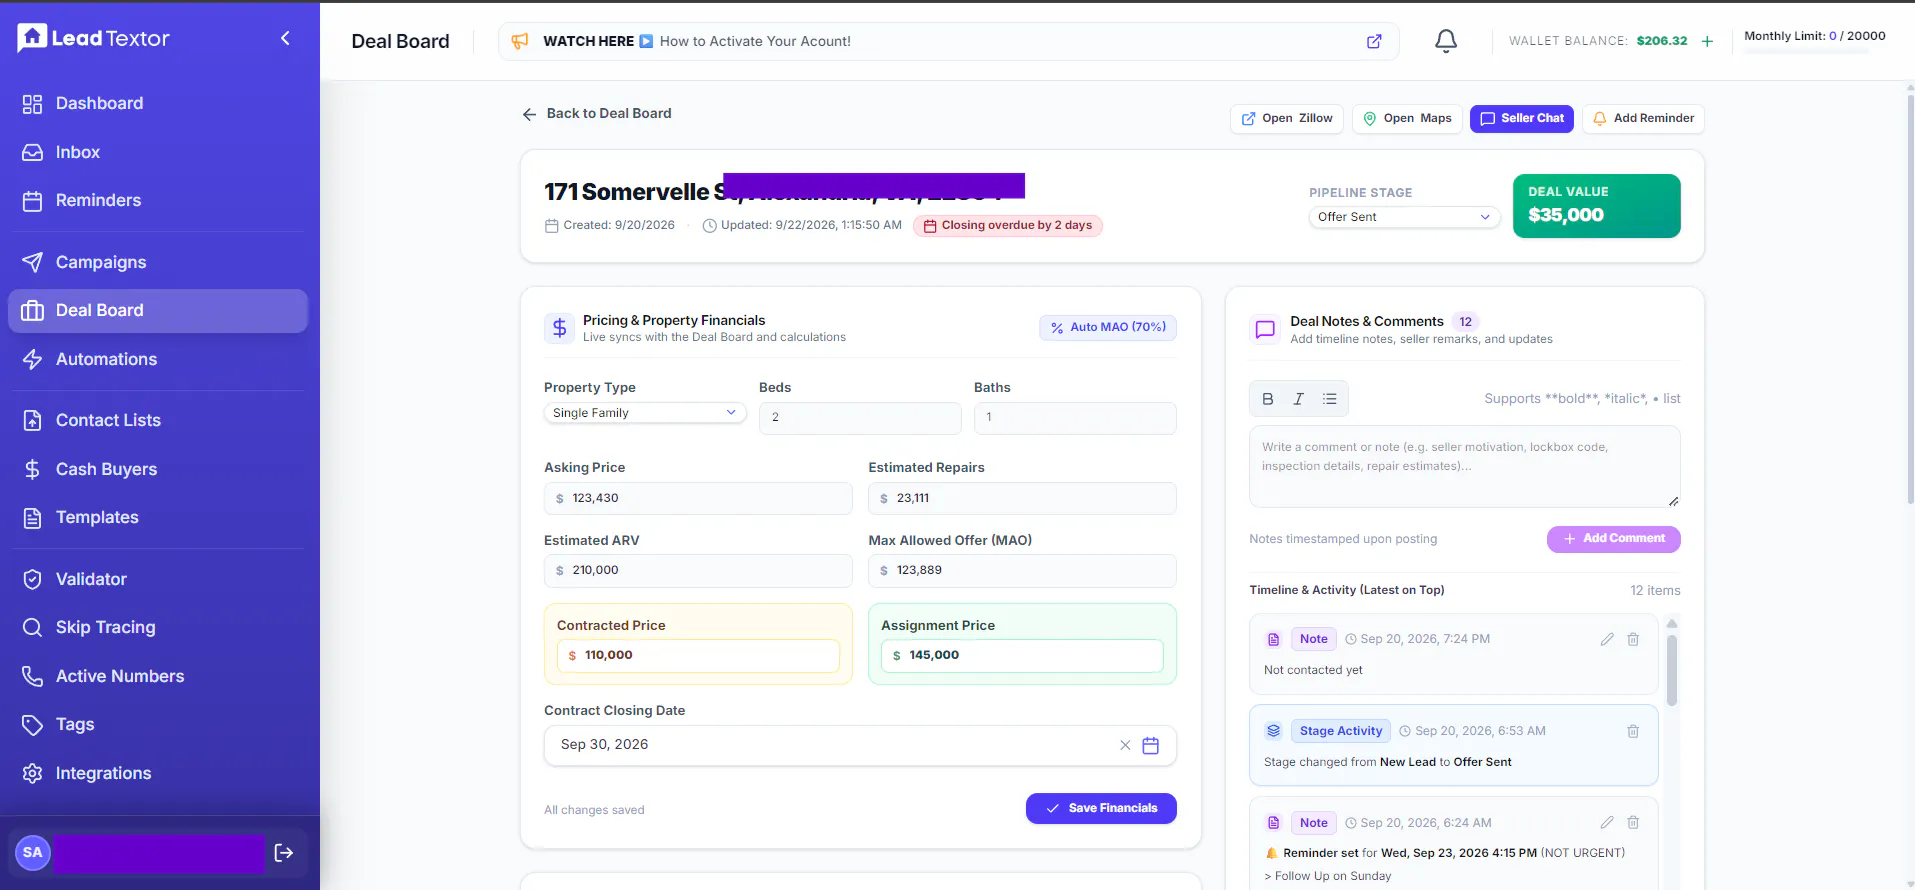Edit the 'Not contacted yet' note
This screenshot has width=1915, height=890.
pyautogui.click(x=1607, y=639)
